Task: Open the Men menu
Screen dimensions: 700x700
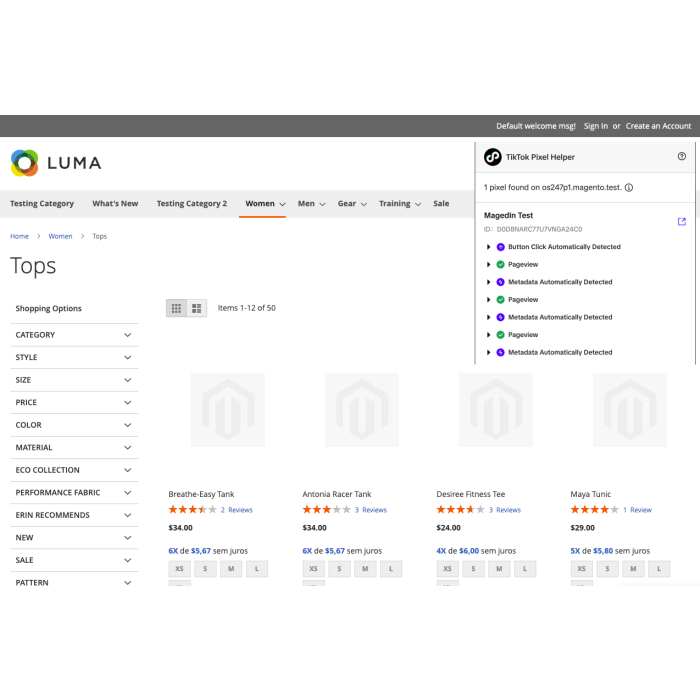Action: [312, 204]
